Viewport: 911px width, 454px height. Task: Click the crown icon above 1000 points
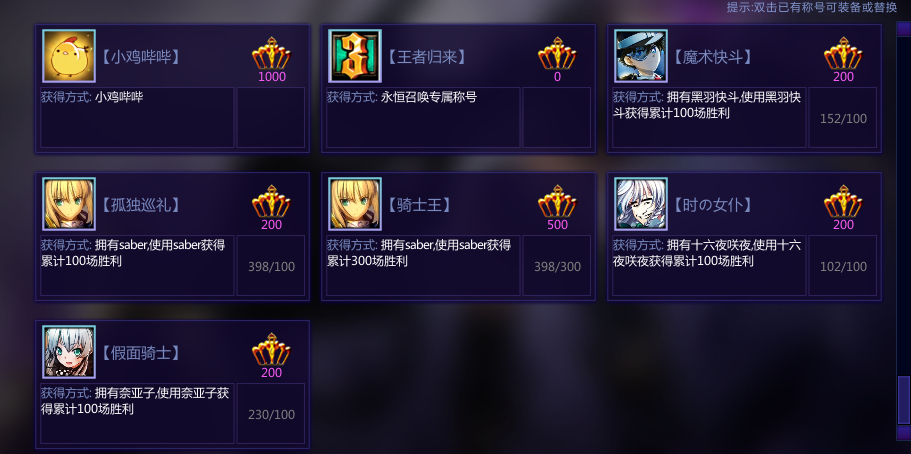coord(271,53)
